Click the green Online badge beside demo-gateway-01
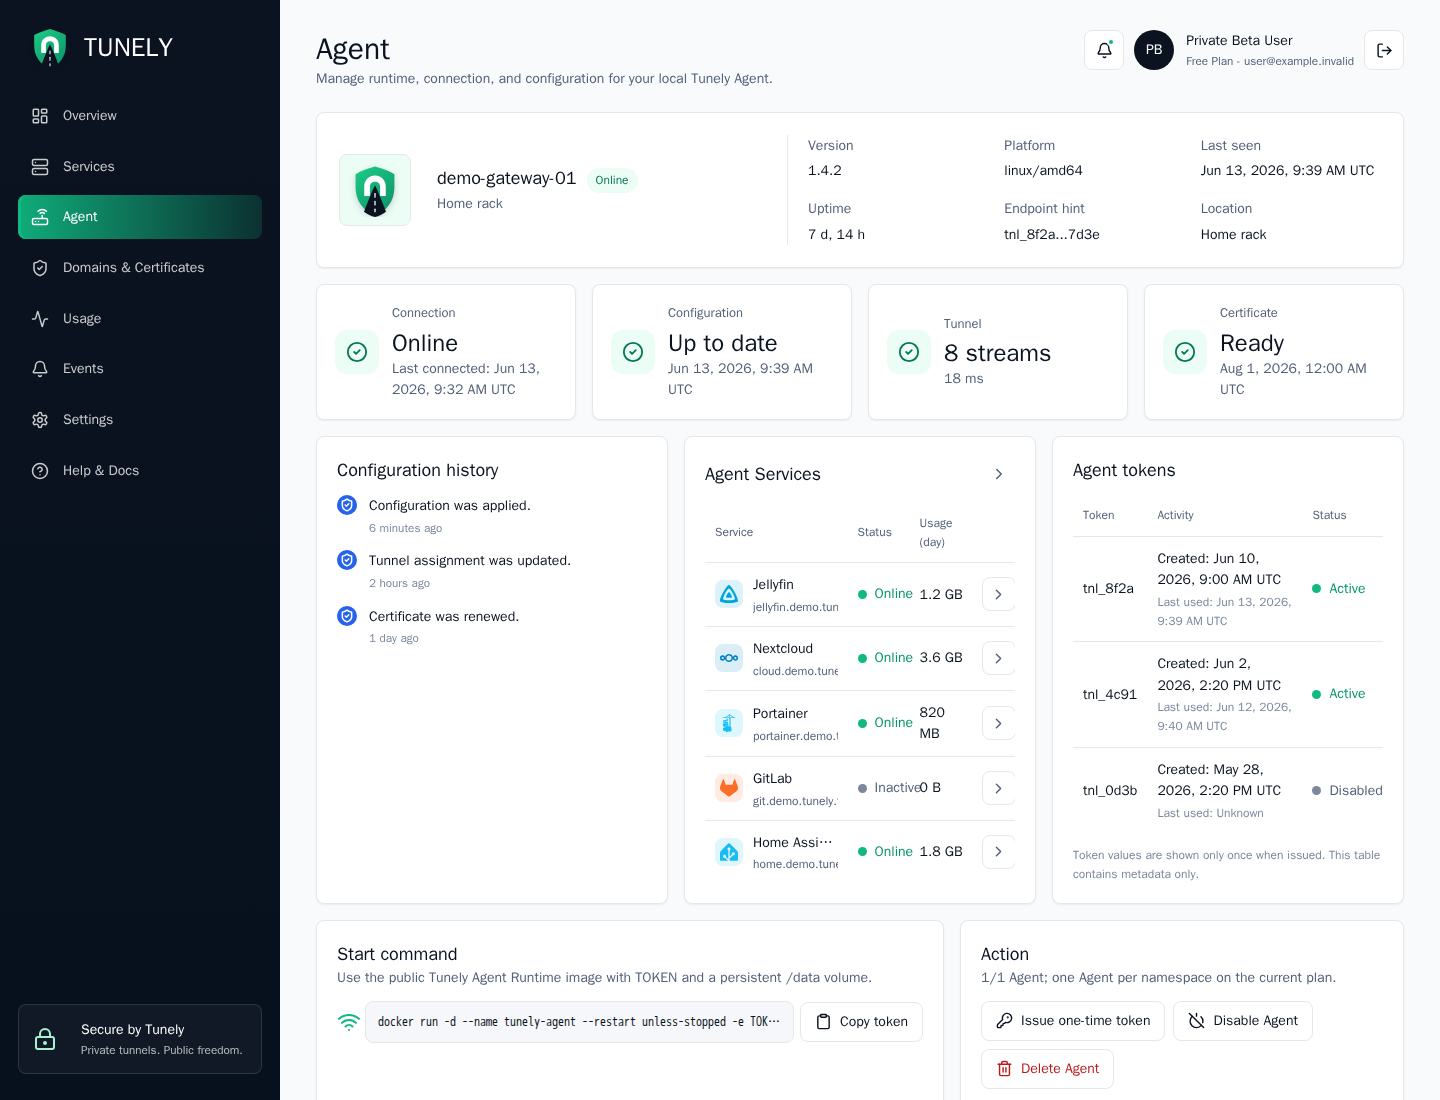Screen dimensions: 1440x1100 click(612, 180)
